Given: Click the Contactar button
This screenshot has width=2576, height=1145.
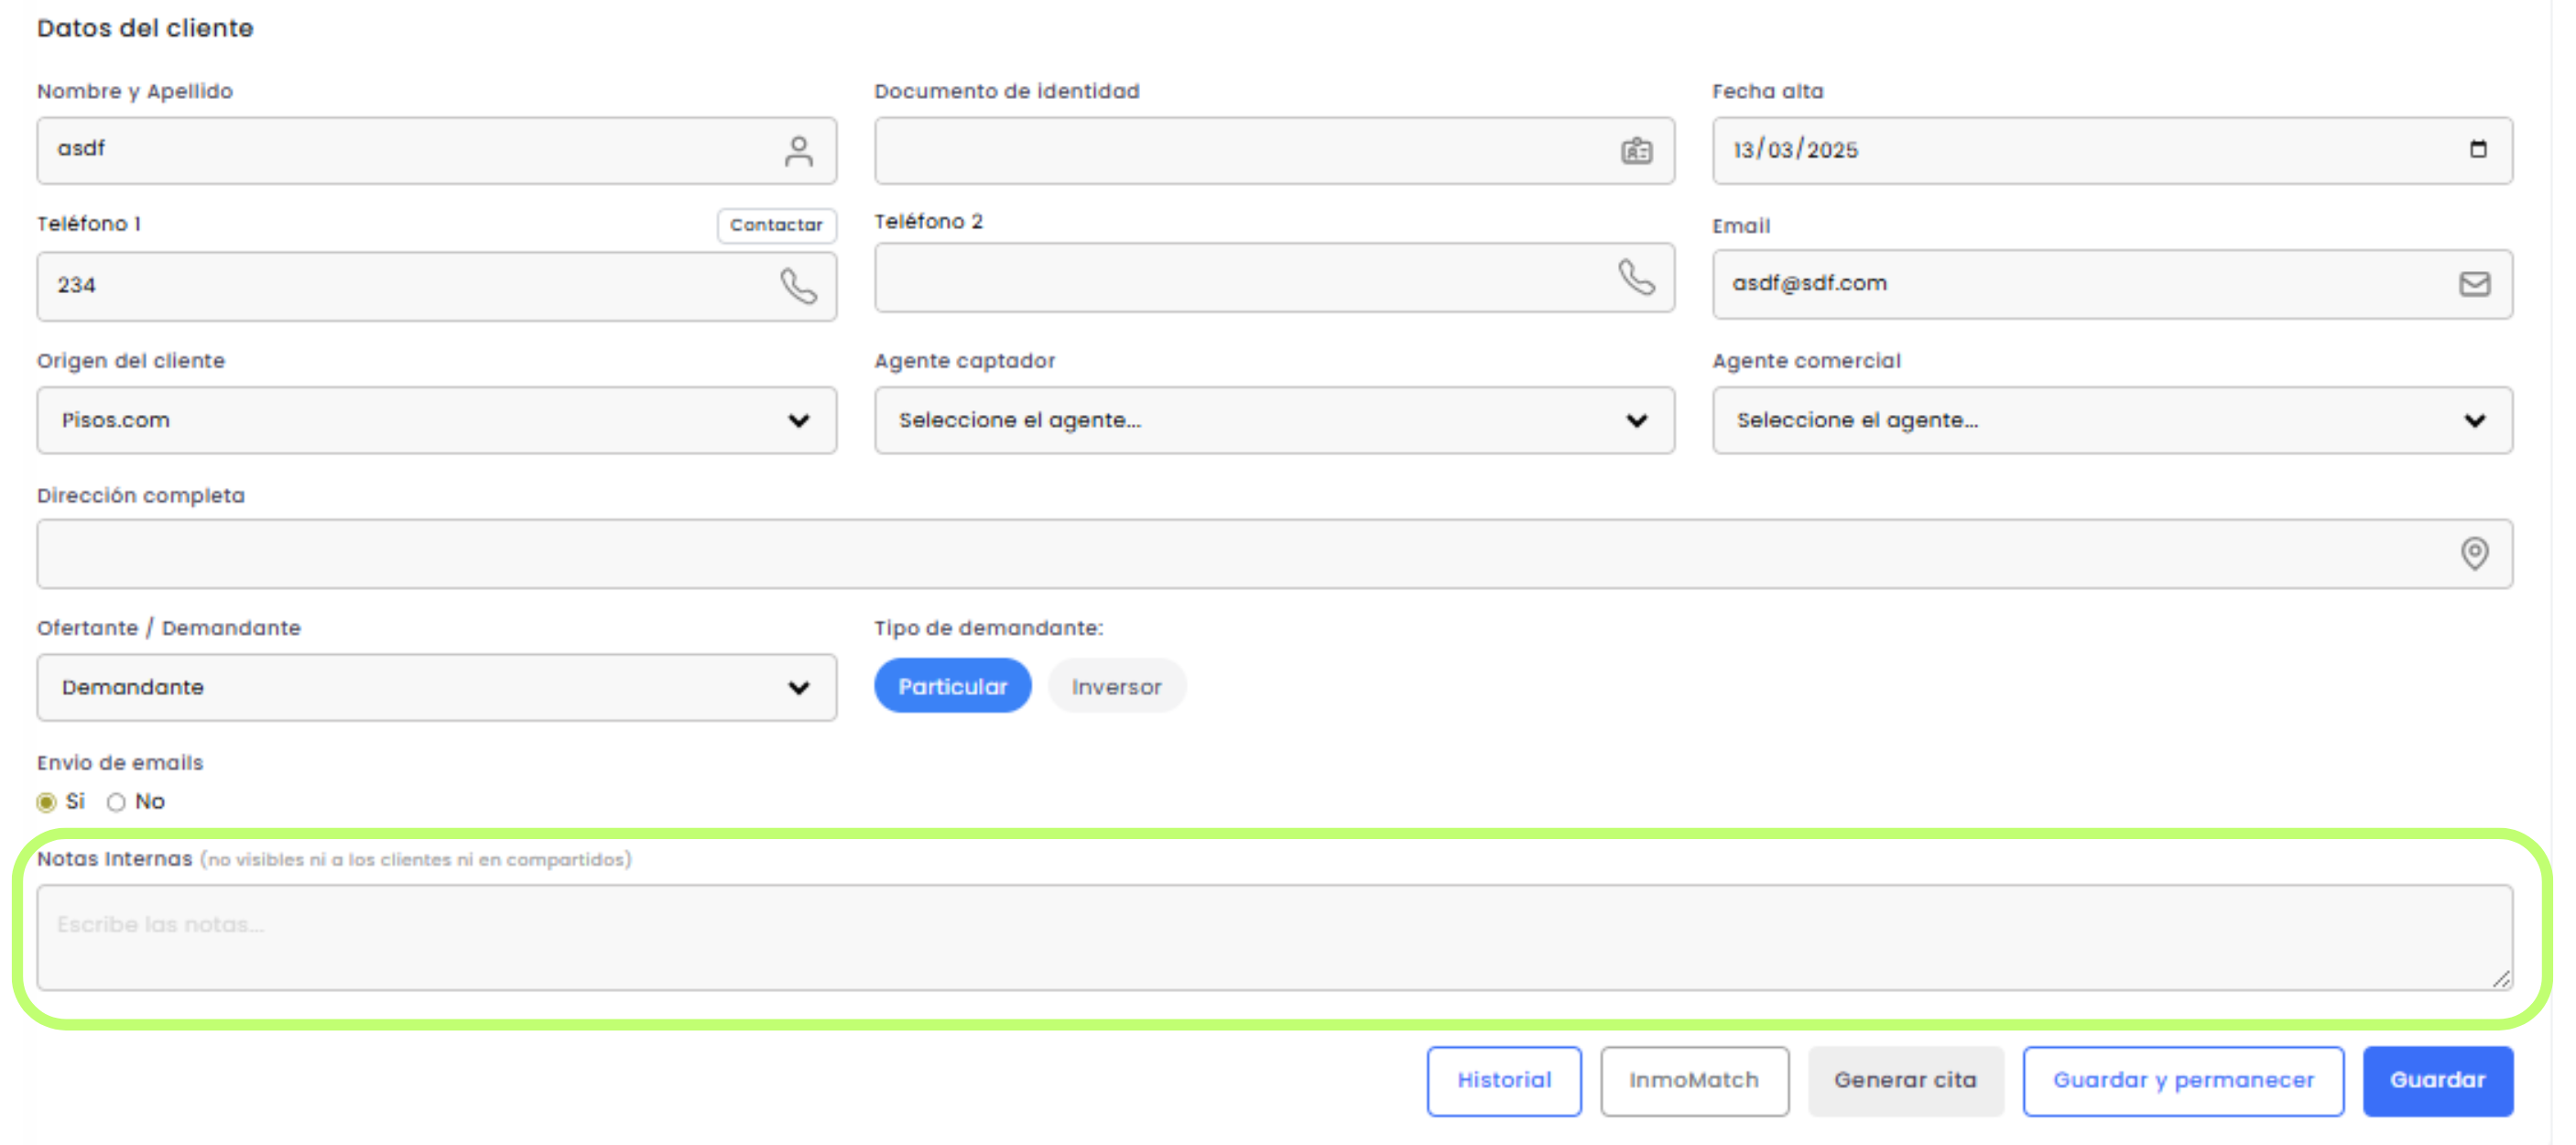Looking at the screenshot, I should click(x=776, y=225).
